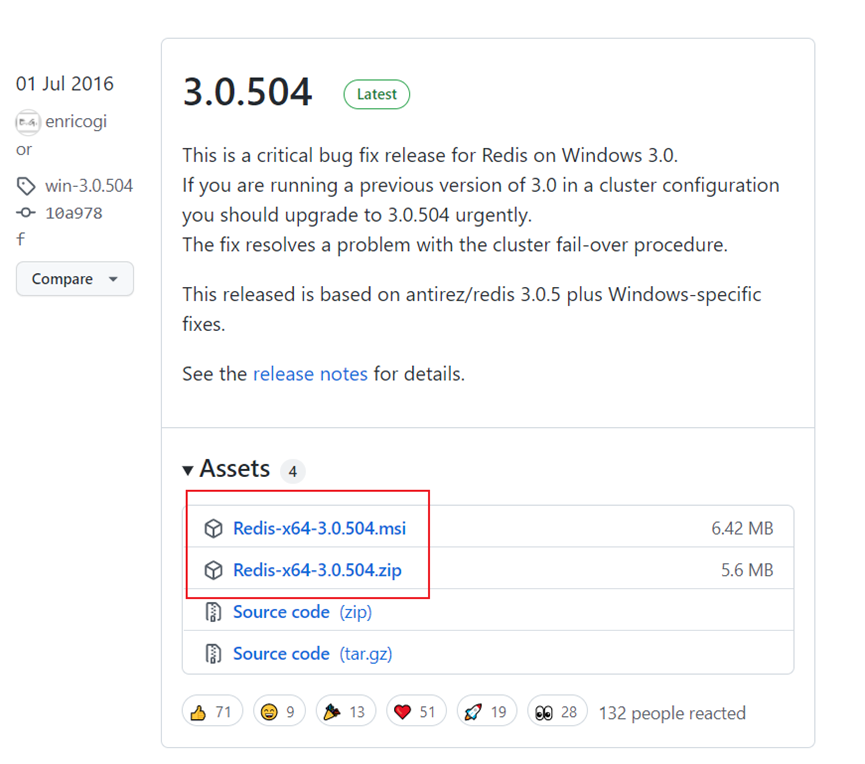Collapse the Assets section triangle
Image resolution: width=865 pixels, height=764 pixels.
(188, 470)
